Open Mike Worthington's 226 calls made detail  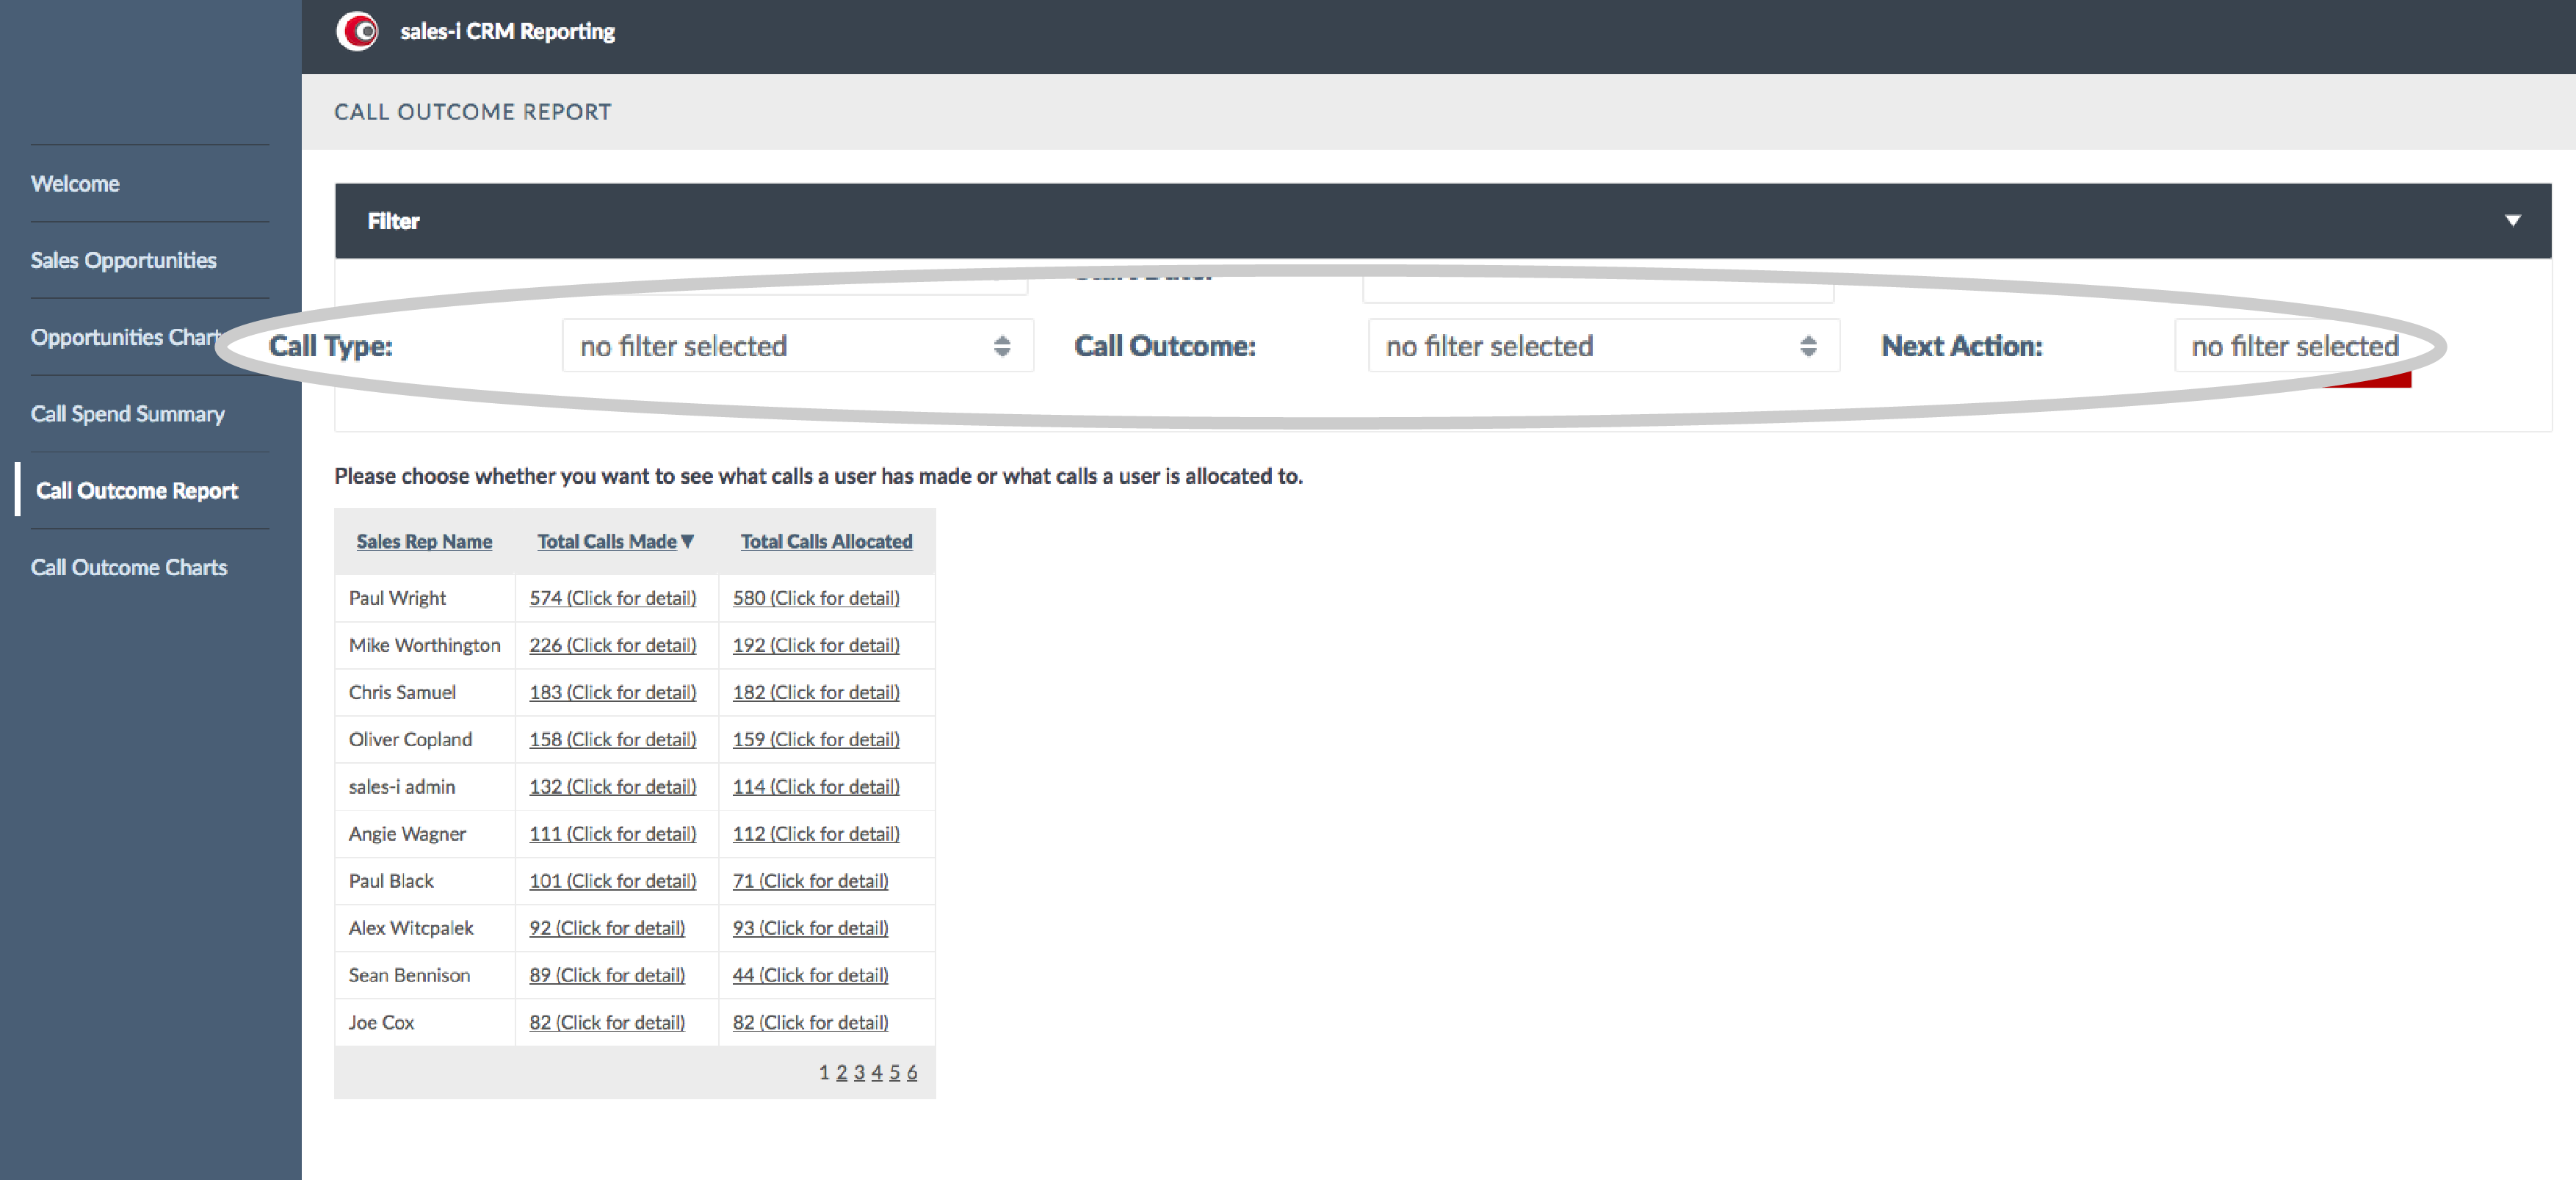612,645
